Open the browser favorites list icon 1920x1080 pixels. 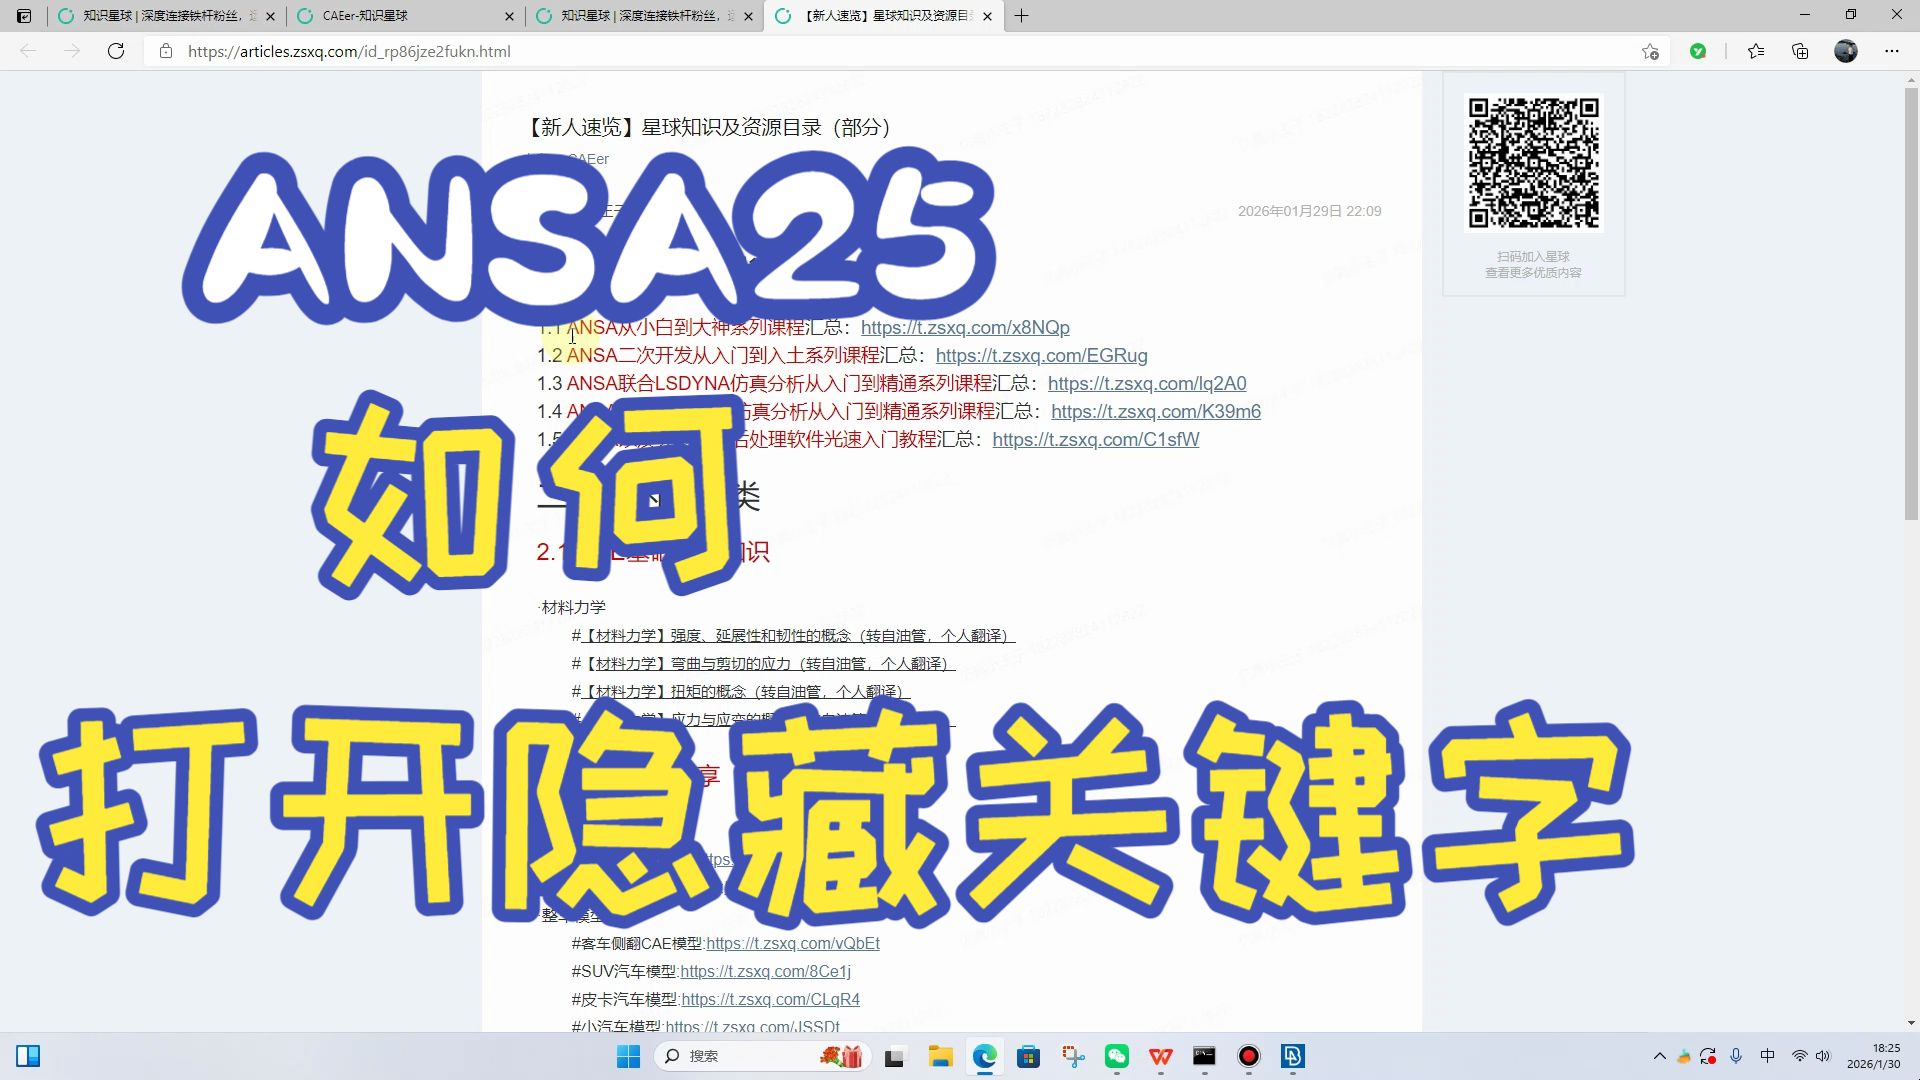point(1756,51)
